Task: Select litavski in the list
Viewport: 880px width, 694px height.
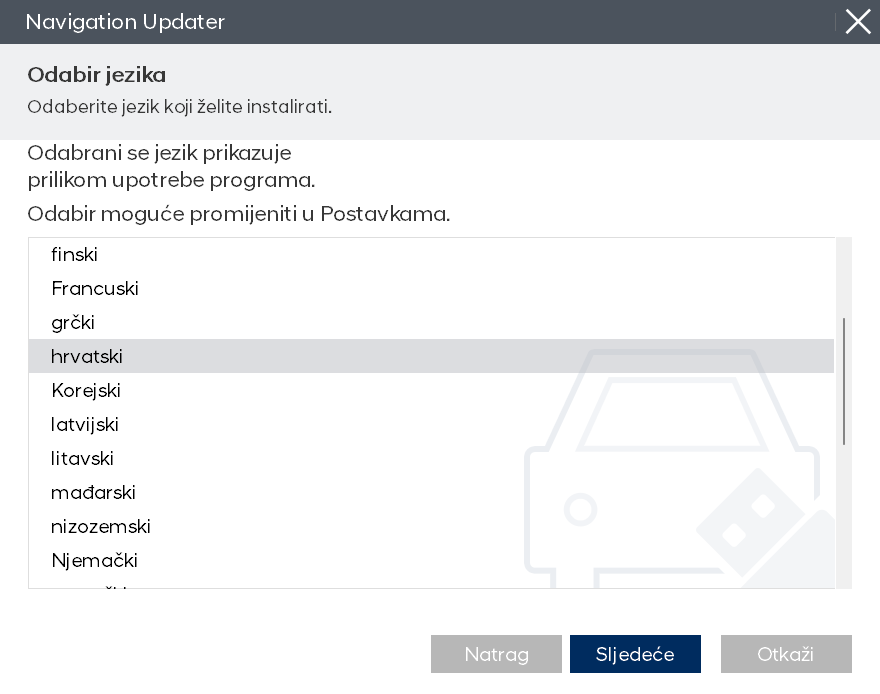Action: coord(82,459)
